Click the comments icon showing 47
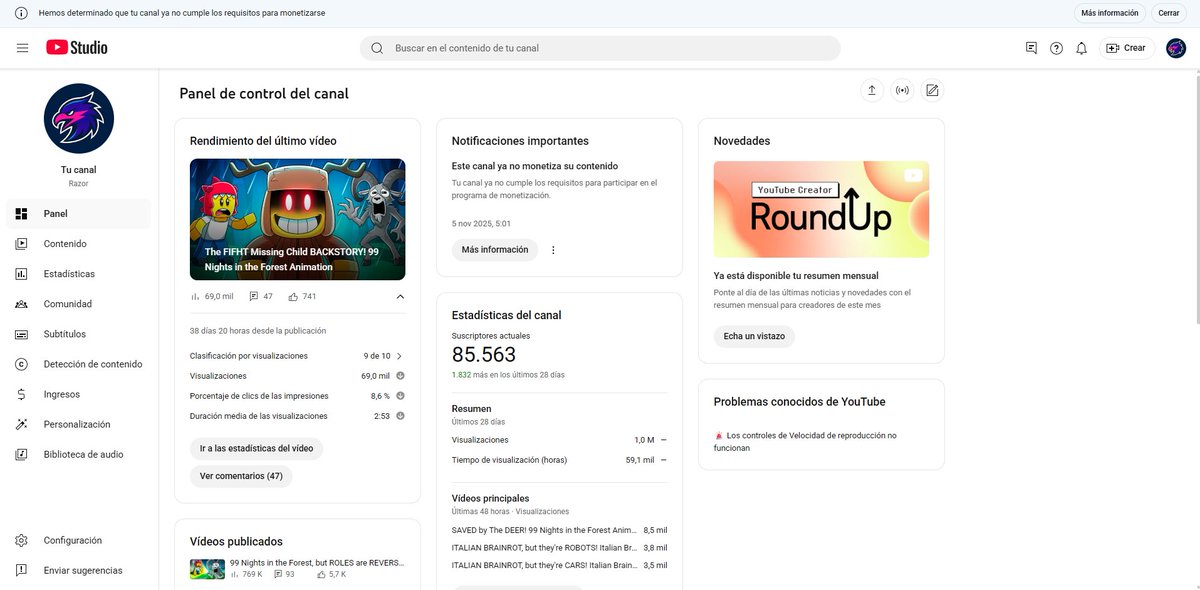 tap(254, 296)
